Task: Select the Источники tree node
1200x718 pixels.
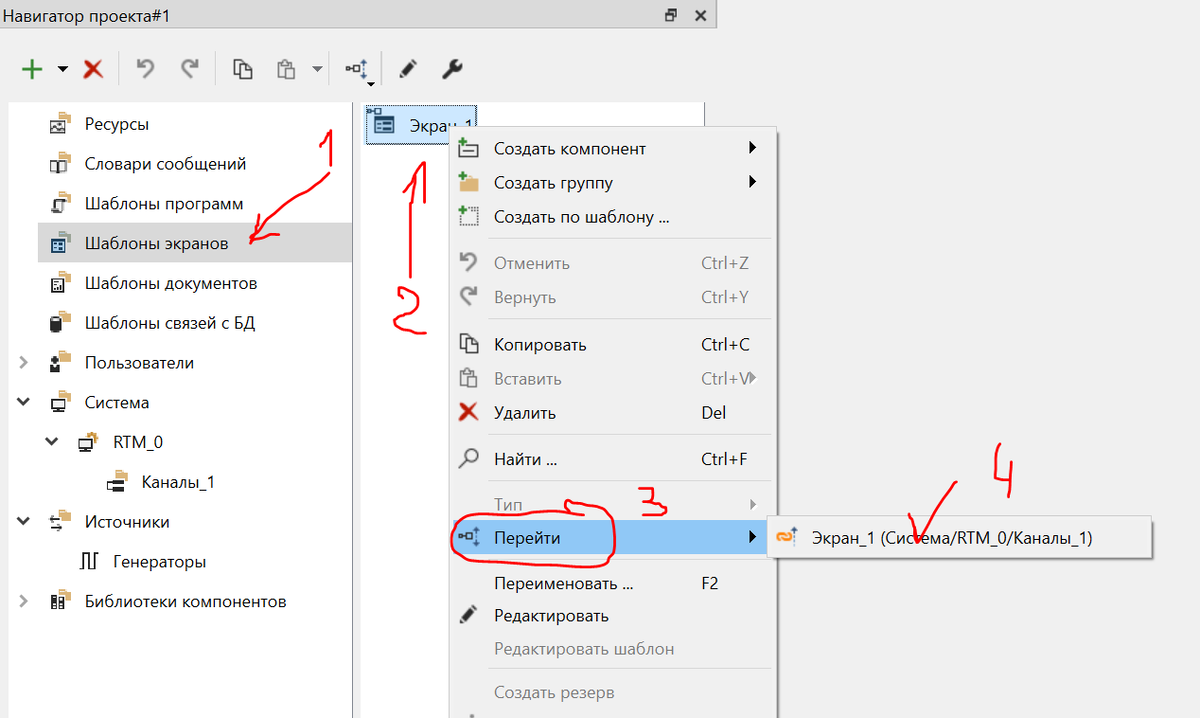Action: point(127,522)
